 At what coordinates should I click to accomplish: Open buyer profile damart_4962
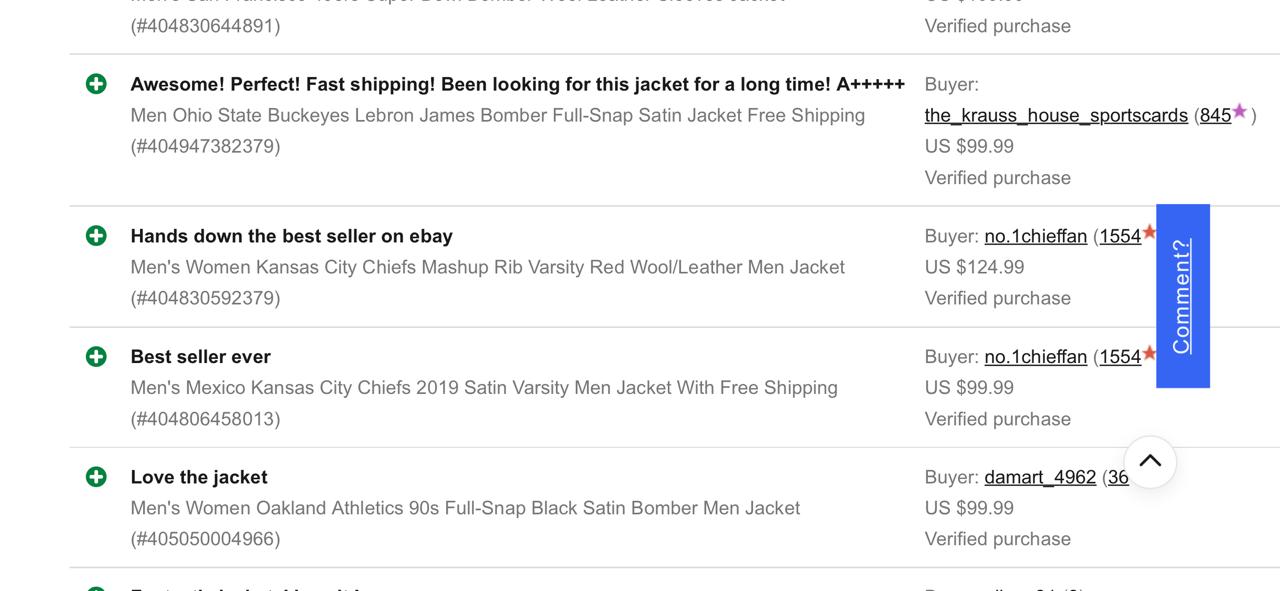click(x=1040, y=477)
